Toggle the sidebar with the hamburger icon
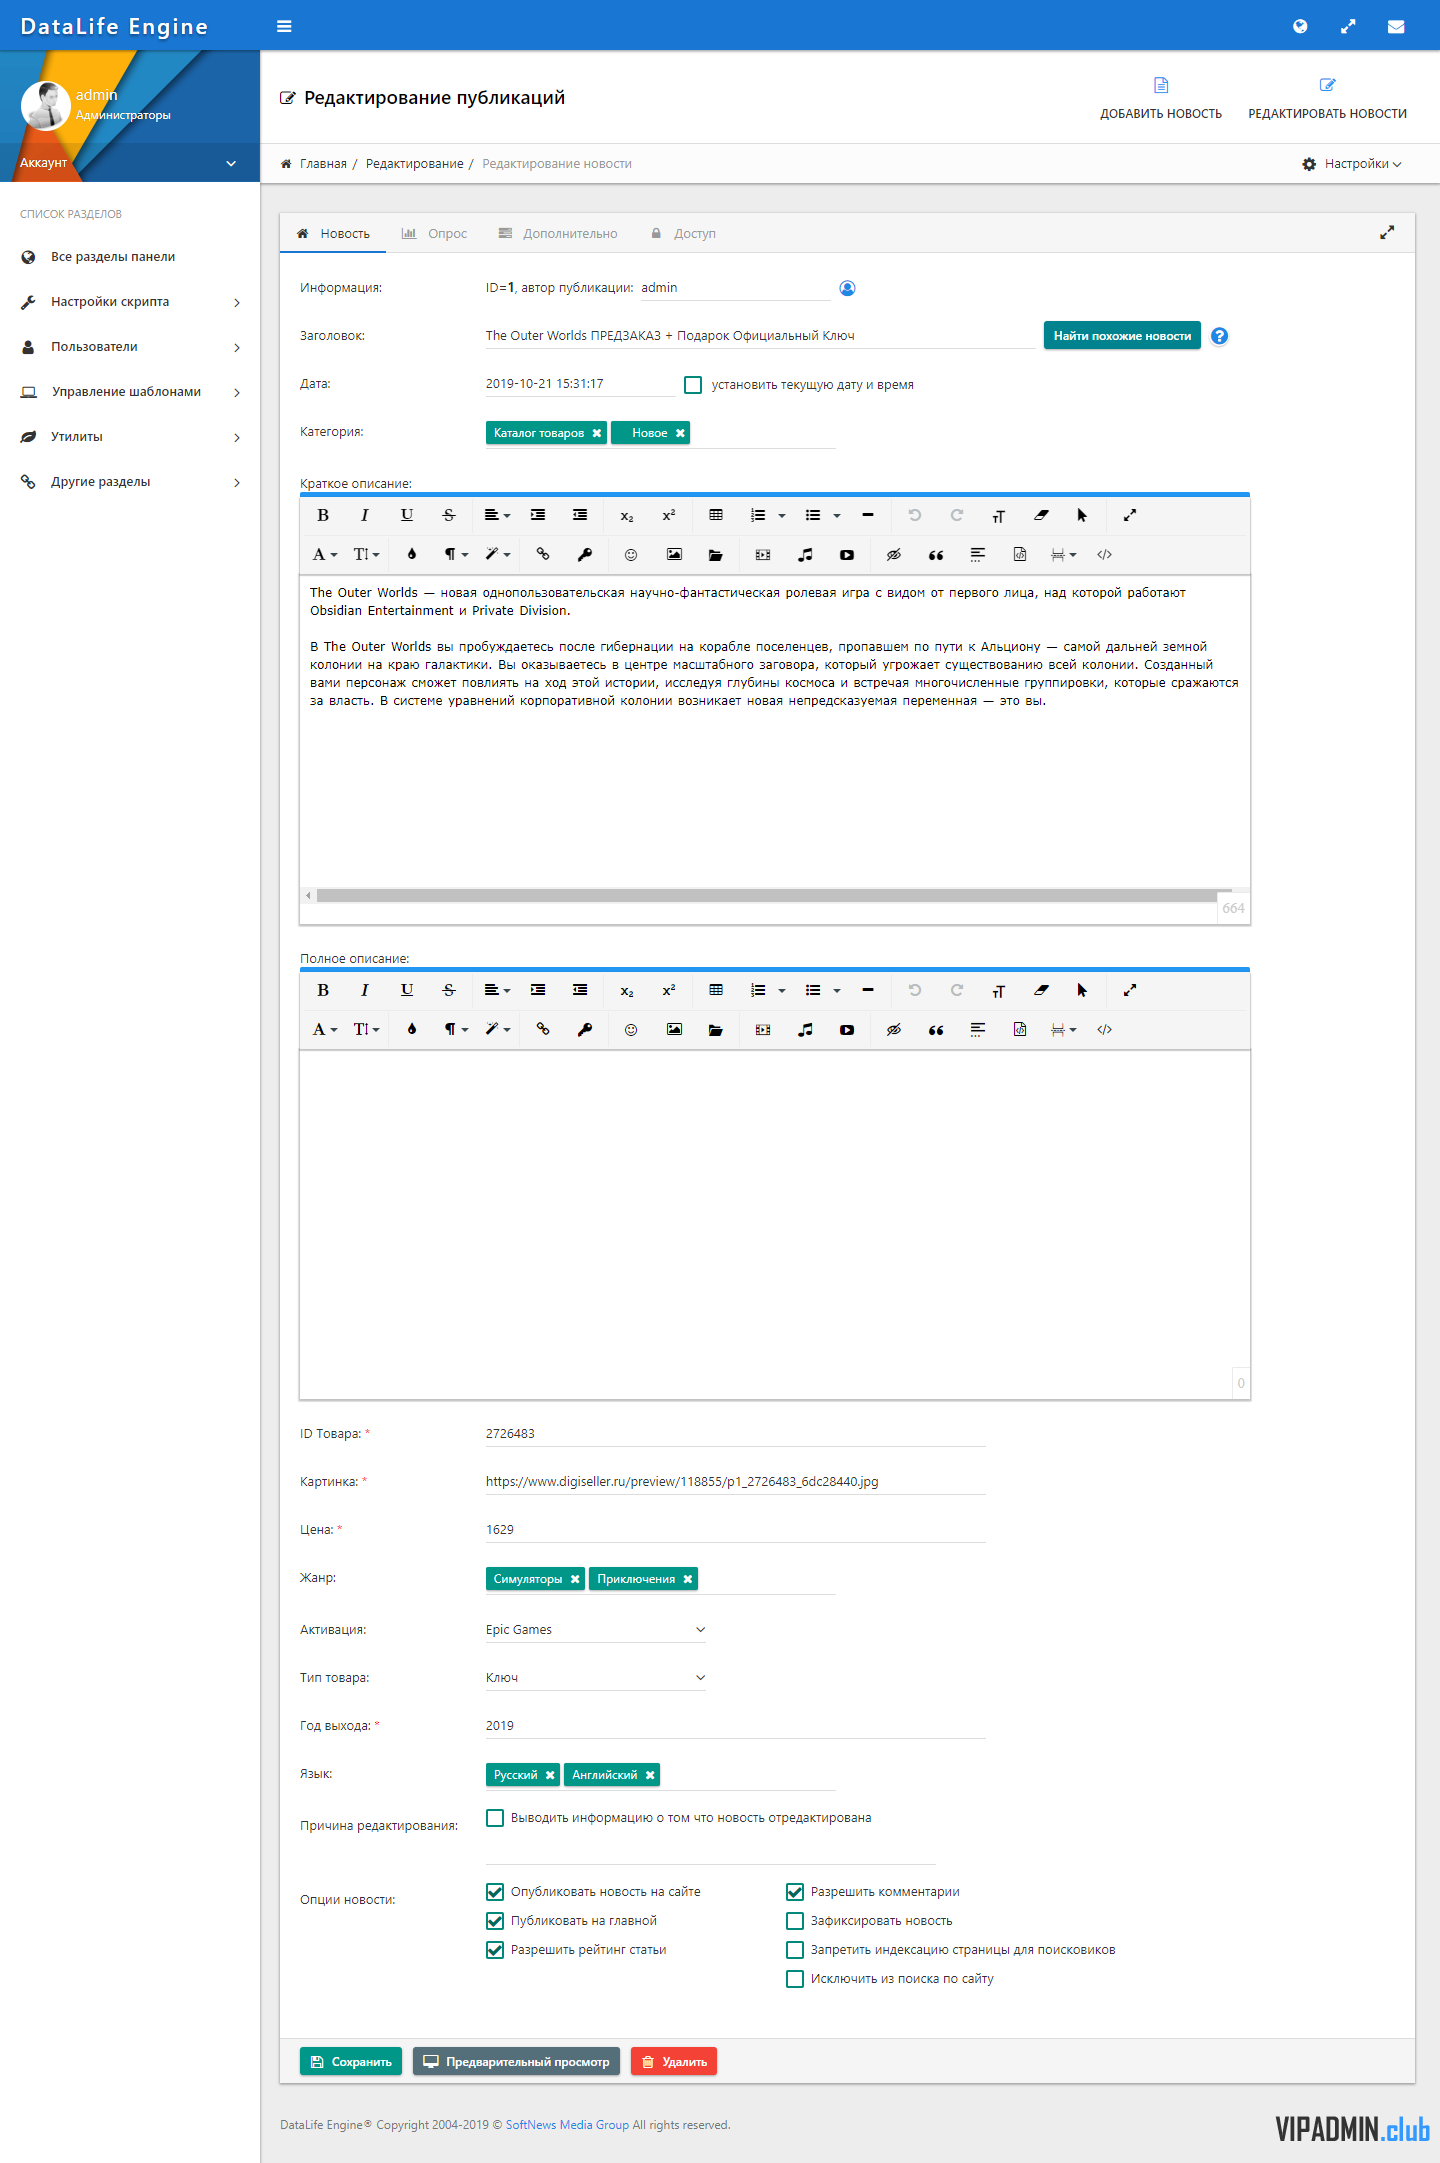 pos(284,26)
